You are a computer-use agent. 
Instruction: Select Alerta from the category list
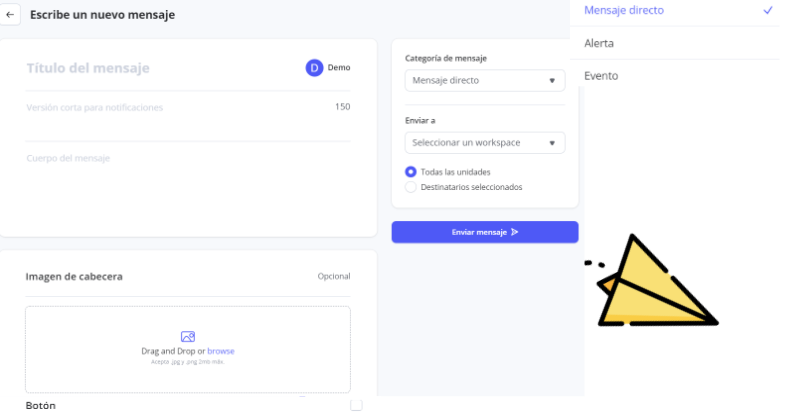(600, 43)
